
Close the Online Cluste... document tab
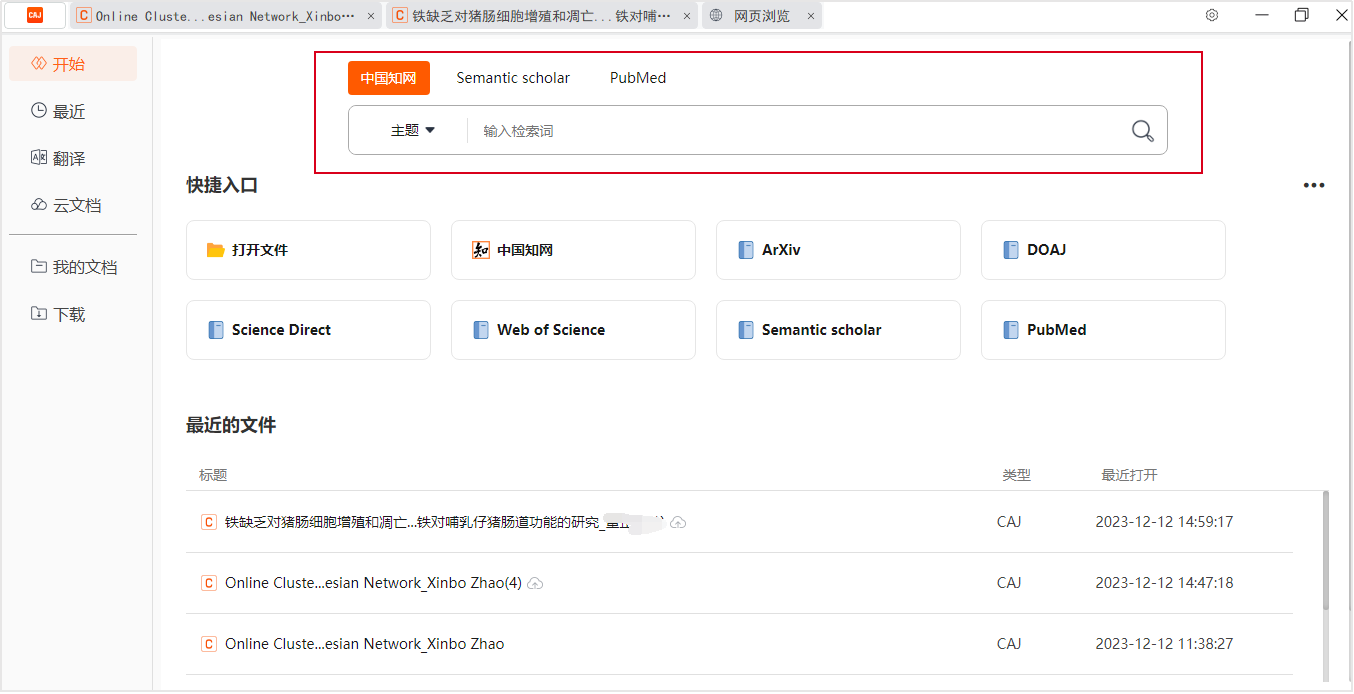(372, 16)
